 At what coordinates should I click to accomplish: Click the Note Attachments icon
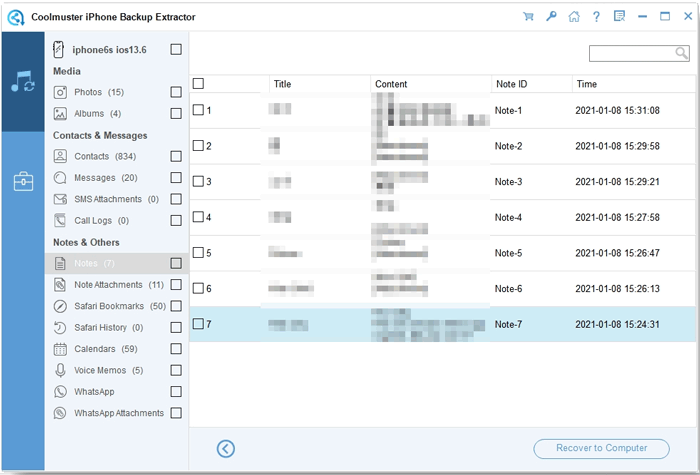pos(60,285)
